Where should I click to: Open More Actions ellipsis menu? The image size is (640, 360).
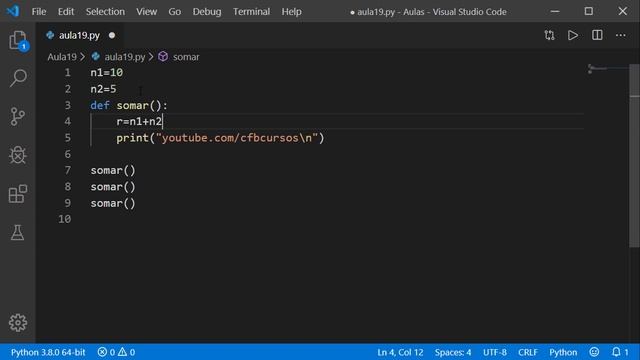coord(620,35)
